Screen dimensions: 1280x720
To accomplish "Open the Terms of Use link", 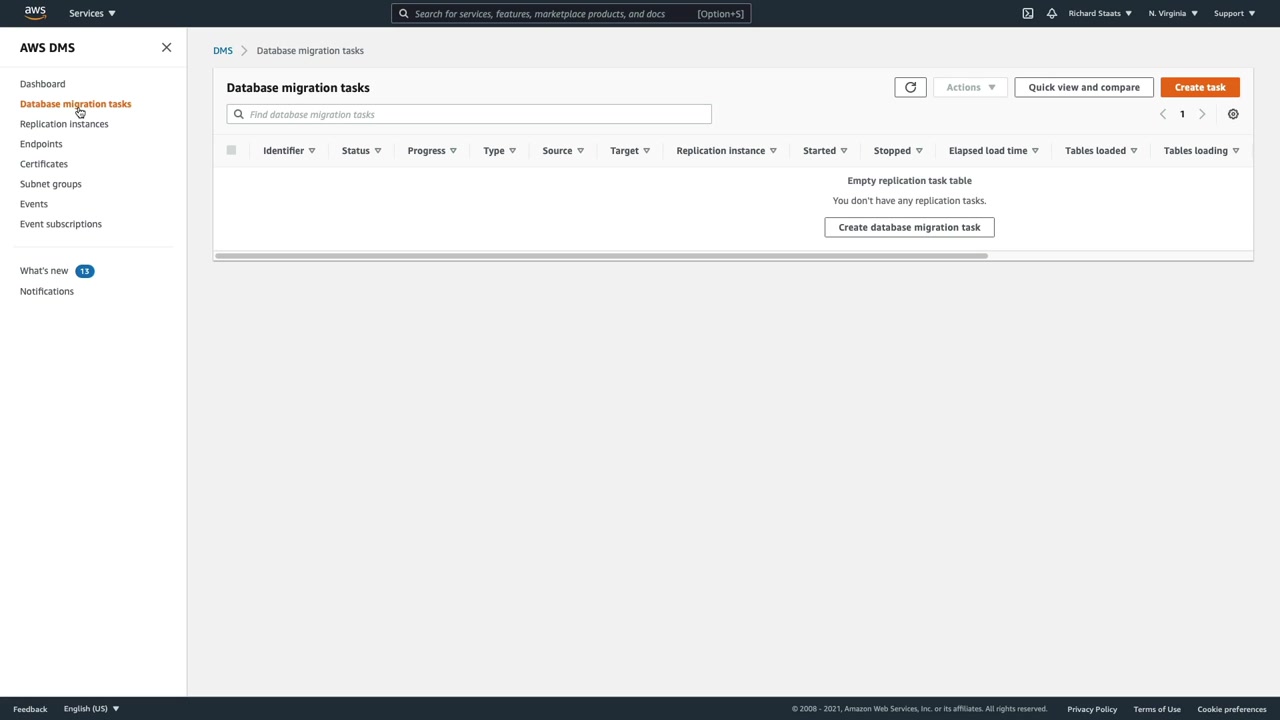I will coord(1157,709).
